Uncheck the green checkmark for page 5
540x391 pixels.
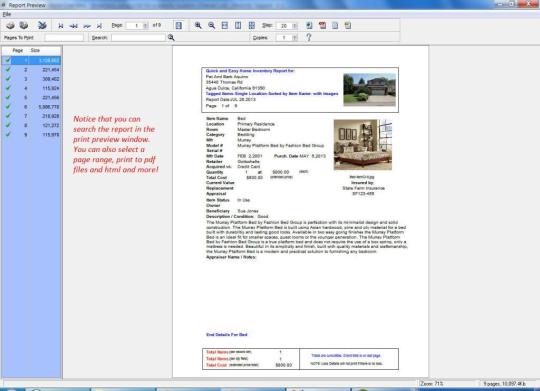coord(8,97)
